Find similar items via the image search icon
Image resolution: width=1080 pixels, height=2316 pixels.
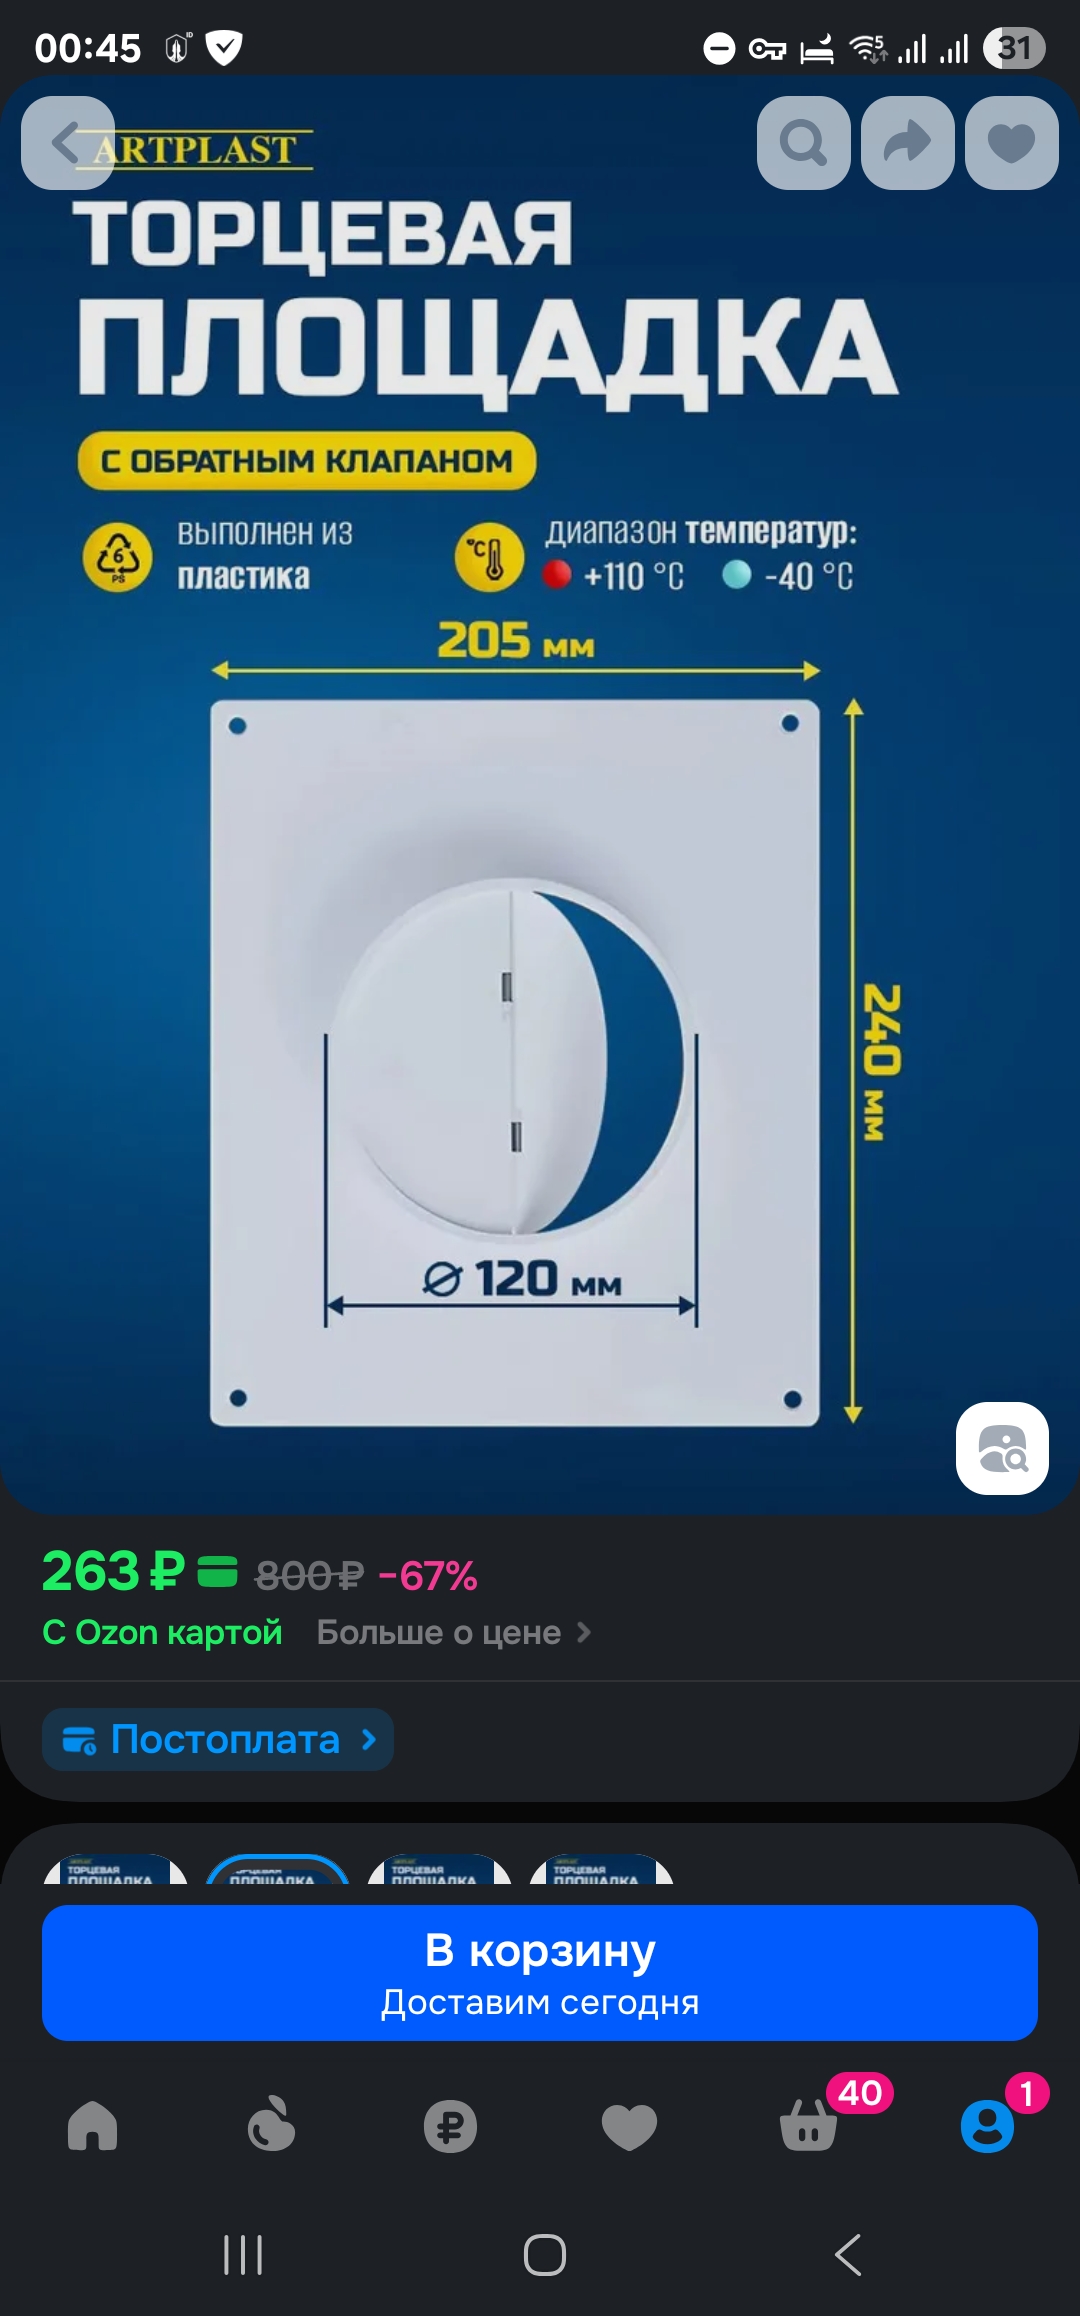(1002, 1449)
